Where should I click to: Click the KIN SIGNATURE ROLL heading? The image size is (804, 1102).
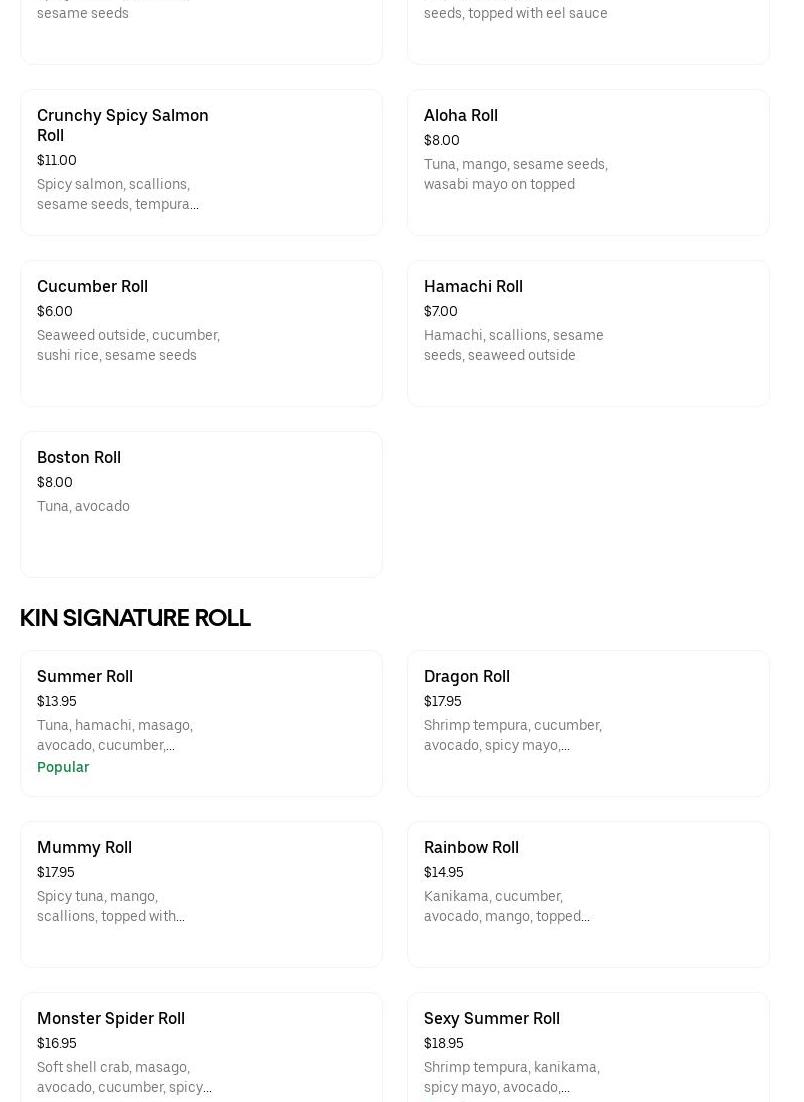(x=135, y=618)
